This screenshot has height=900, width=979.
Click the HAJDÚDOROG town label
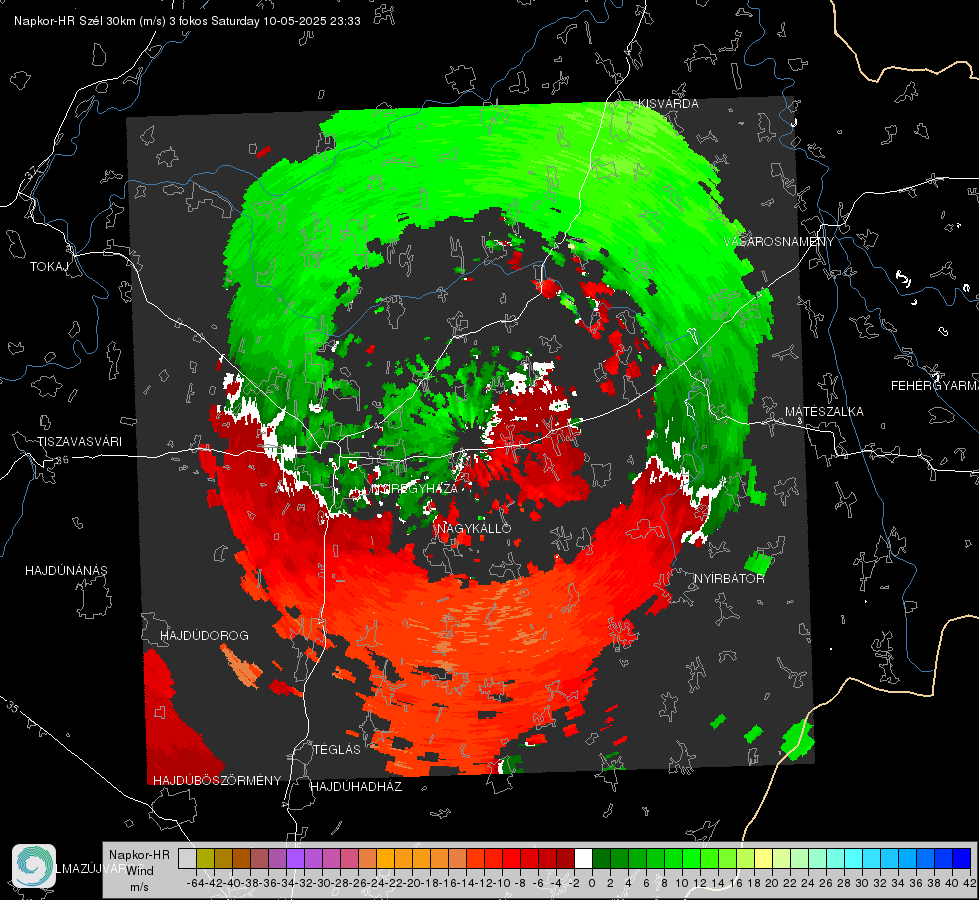(204, 636)
